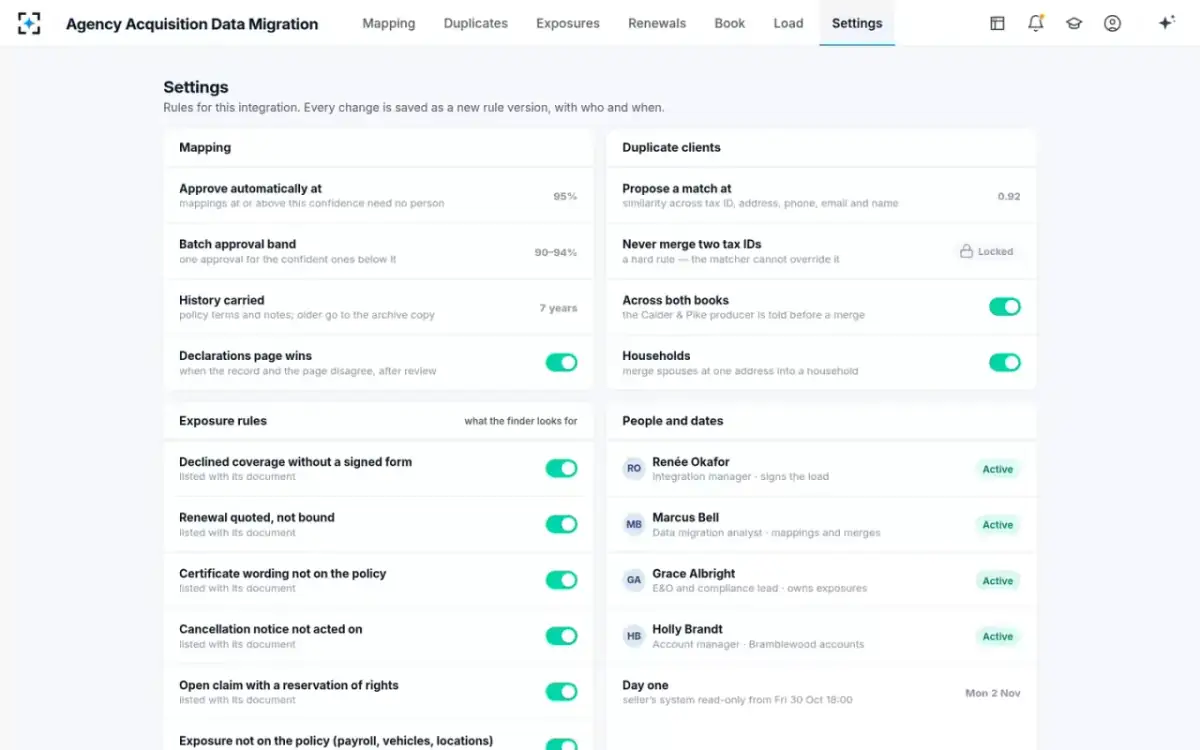
Task: Toggle Open claim with a reservation of rights
Action: 561,692
